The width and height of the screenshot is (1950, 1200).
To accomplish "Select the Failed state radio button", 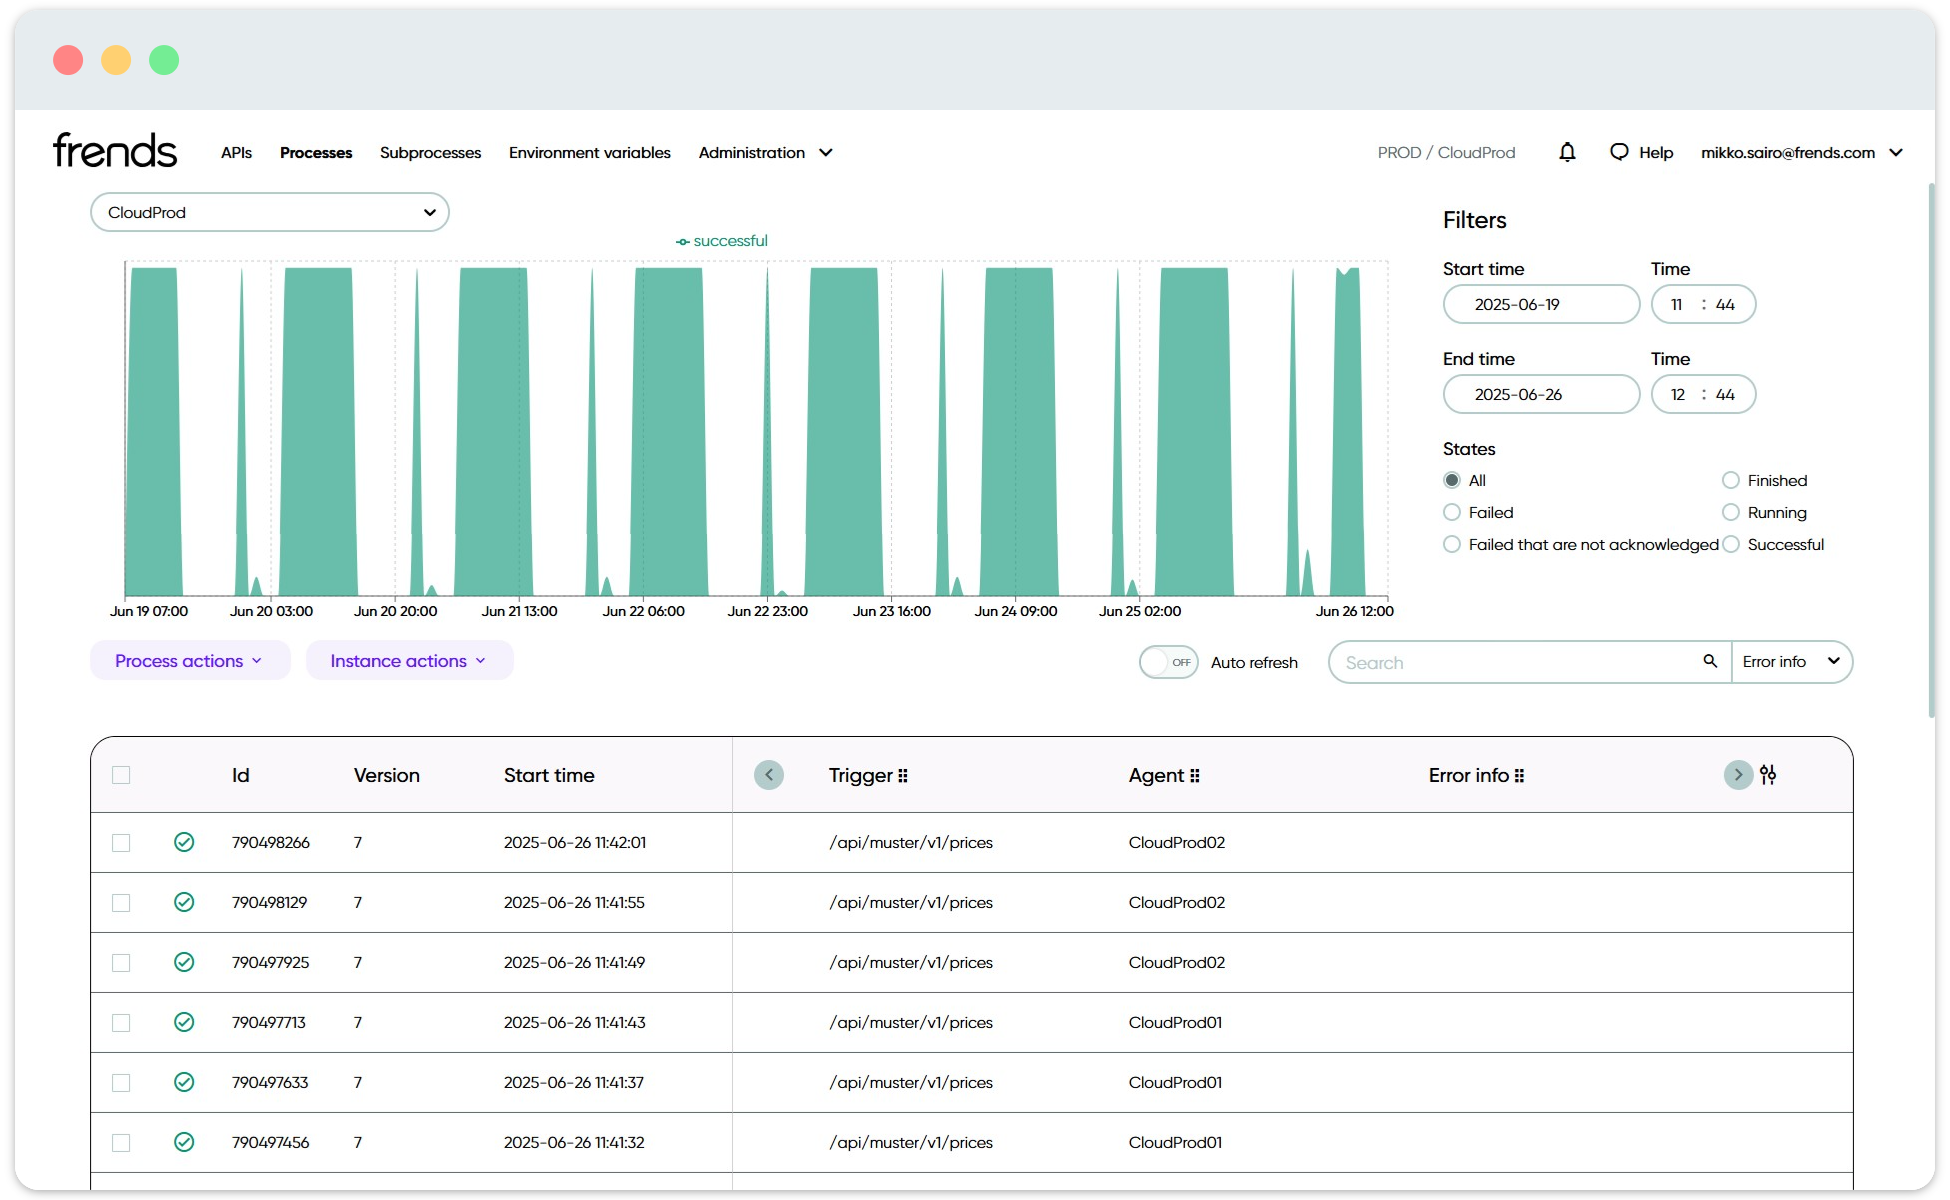I will (x=1451, y=512).
